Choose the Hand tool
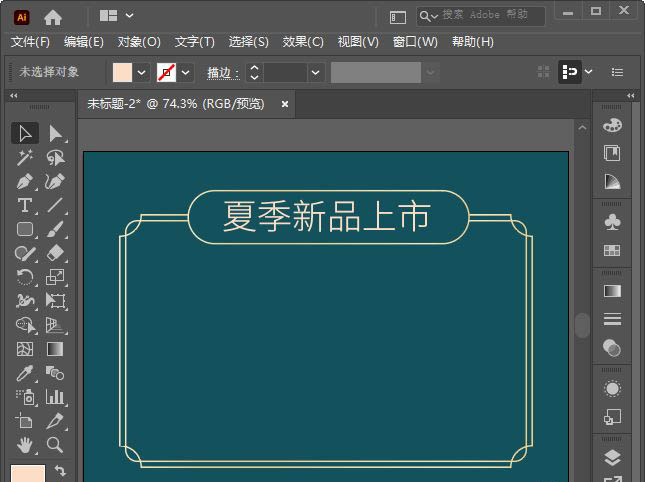This screenshot has width=645, height=482. coord(25,445)
